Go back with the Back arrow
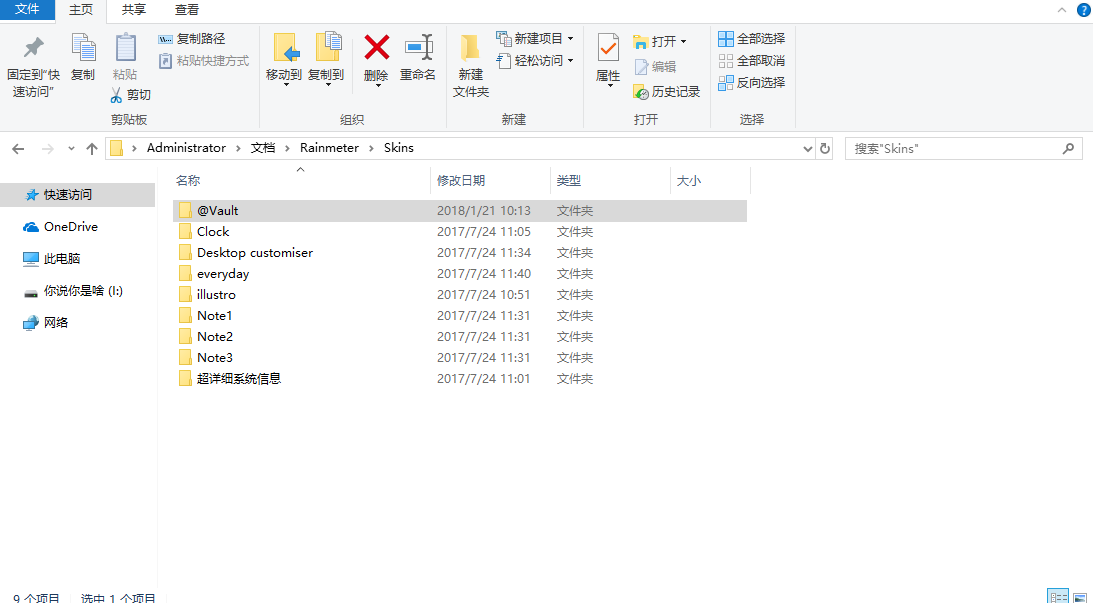Viewport: 1093px width, 603px height. tap(18, 148)
